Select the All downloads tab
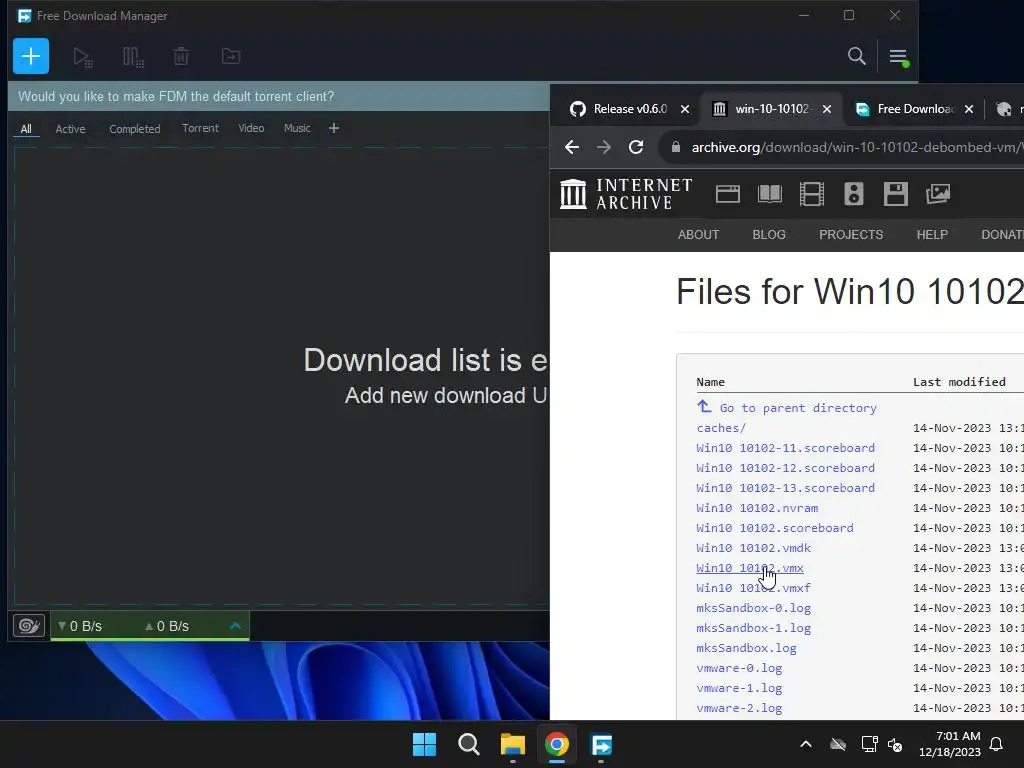The height and width of the screenshot is (768, 1024). (26, 129)
